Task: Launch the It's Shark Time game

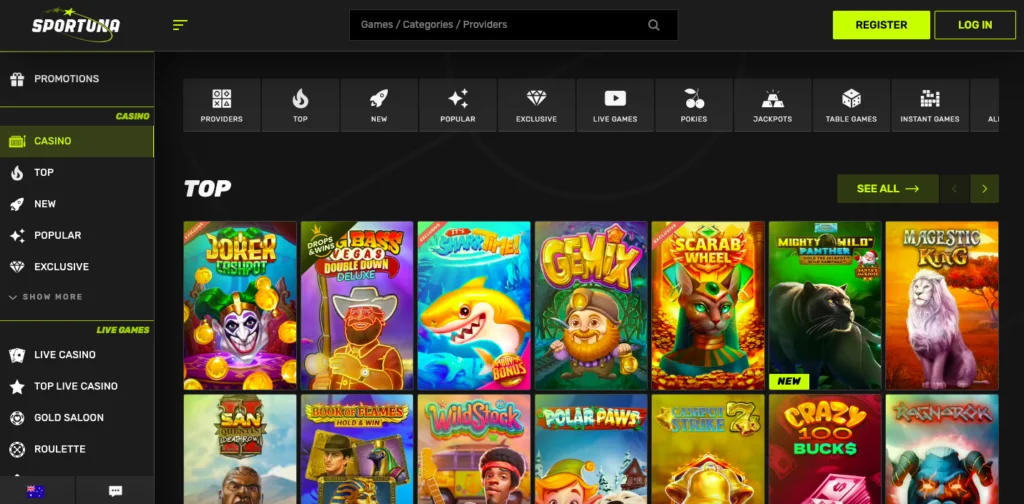Action: tap(474, 306)
